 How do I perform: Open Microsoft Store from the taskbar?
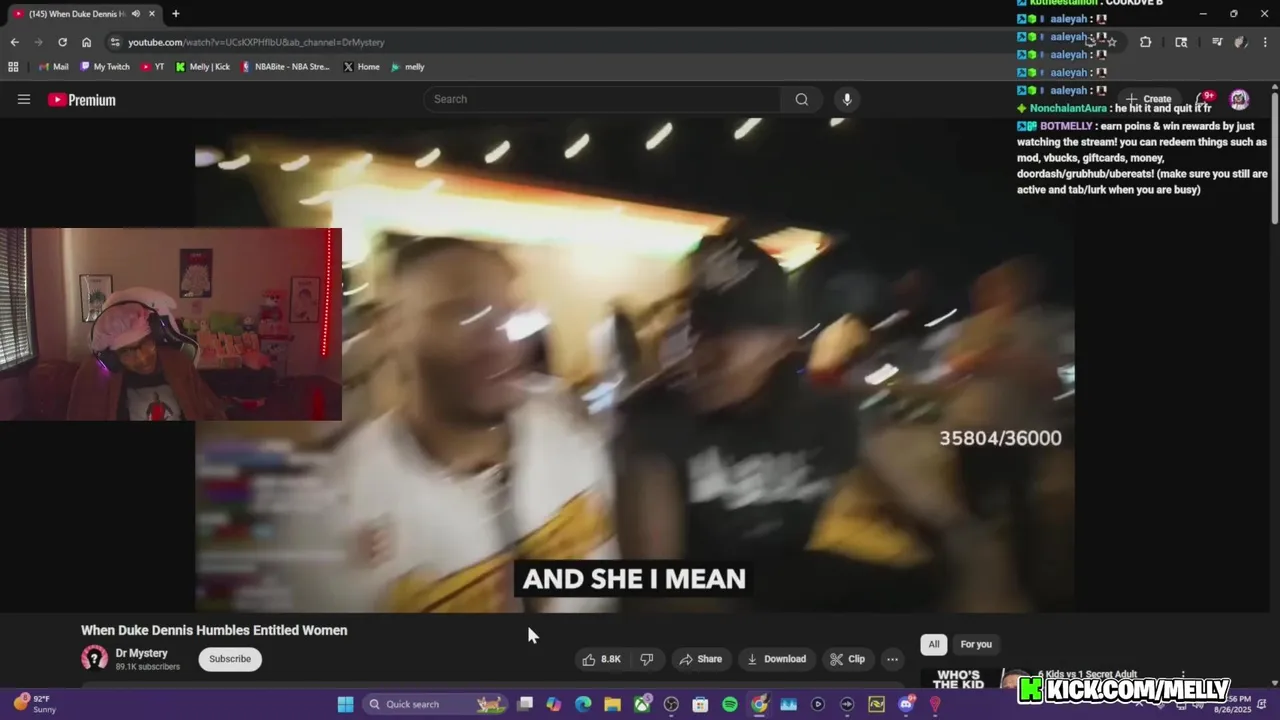point(700,704)
